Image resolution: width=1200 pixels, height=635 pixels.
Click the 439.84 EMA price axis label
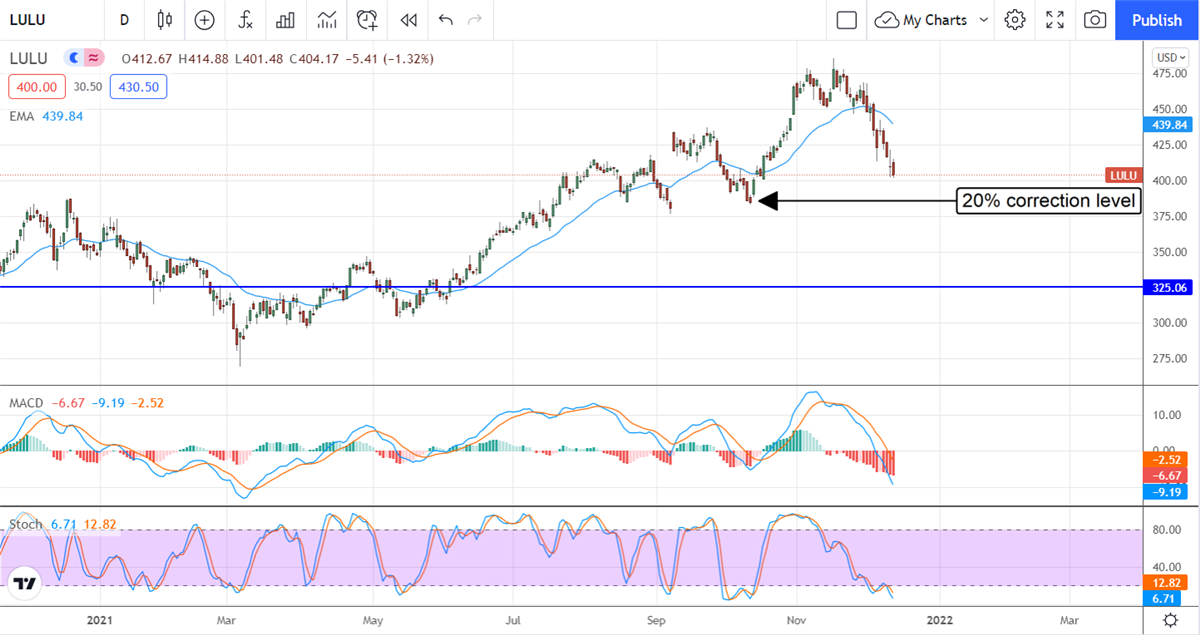point(1167,124)
